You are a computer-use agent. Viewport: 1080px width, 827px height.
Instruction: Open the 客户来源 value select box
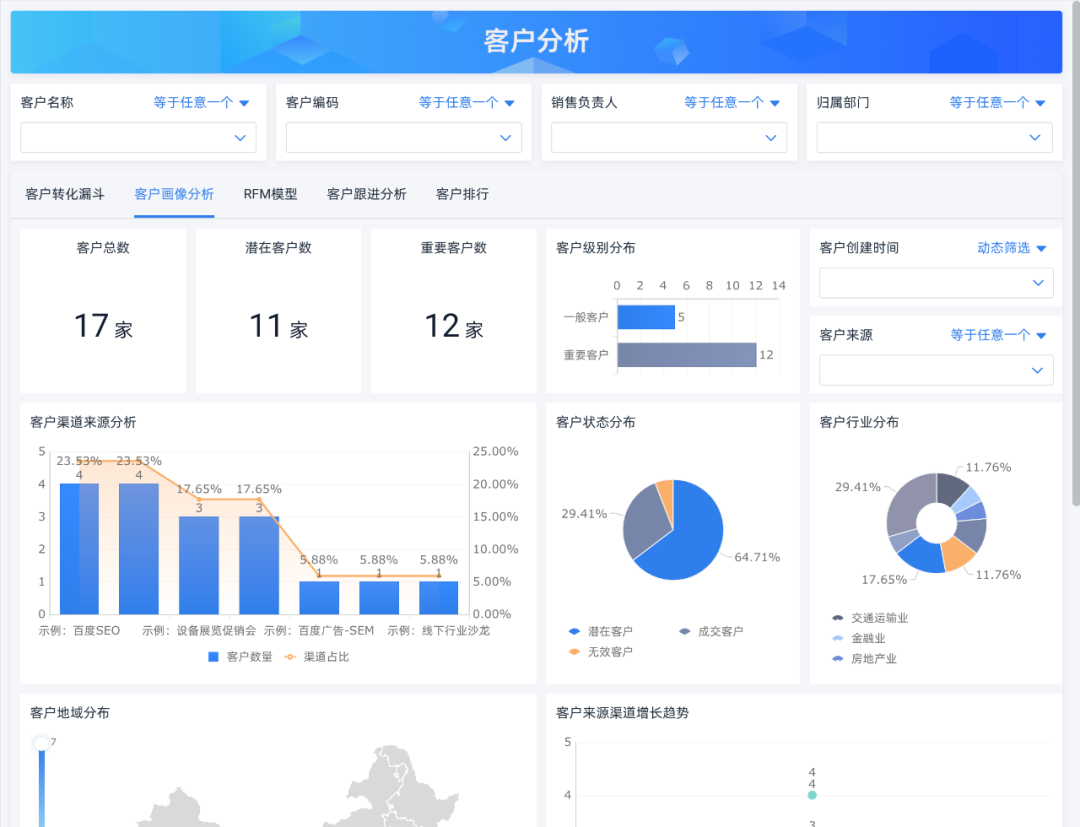click(x=935, y=370)
